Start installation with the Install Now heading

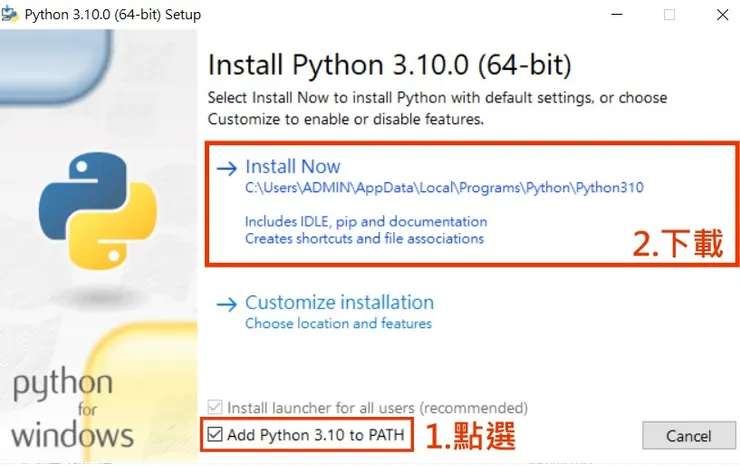(x=292, y=167)
